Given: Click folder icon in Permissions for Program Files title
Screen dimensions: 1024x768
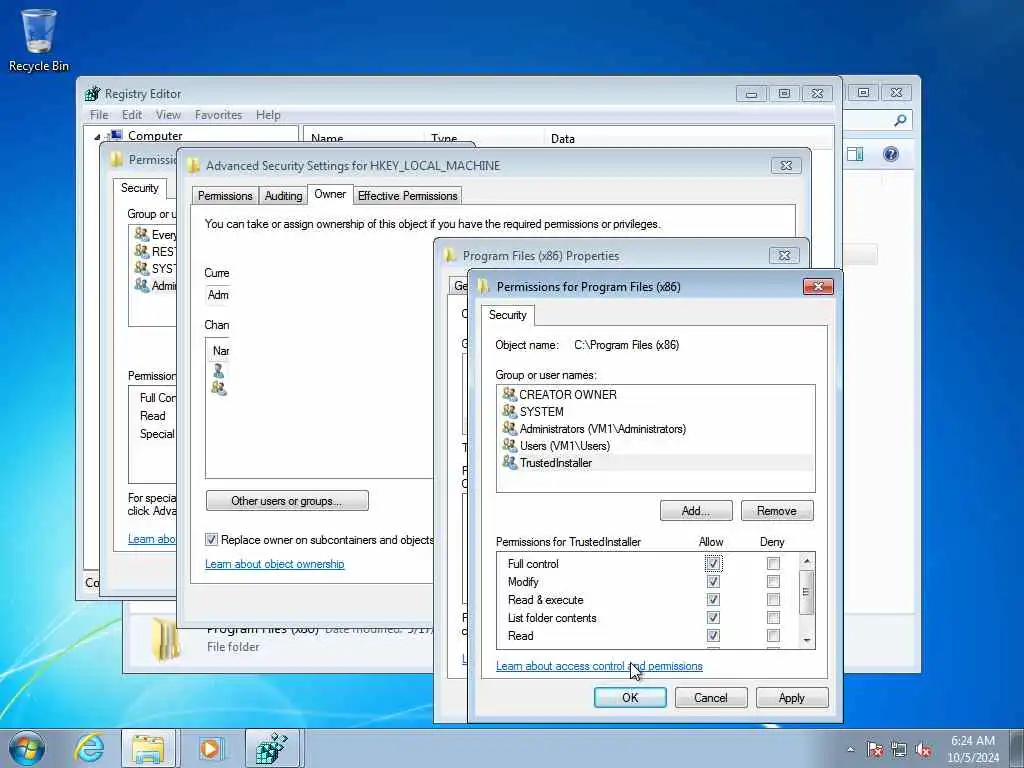Looking at the screenshot, I should coord(483,287).
